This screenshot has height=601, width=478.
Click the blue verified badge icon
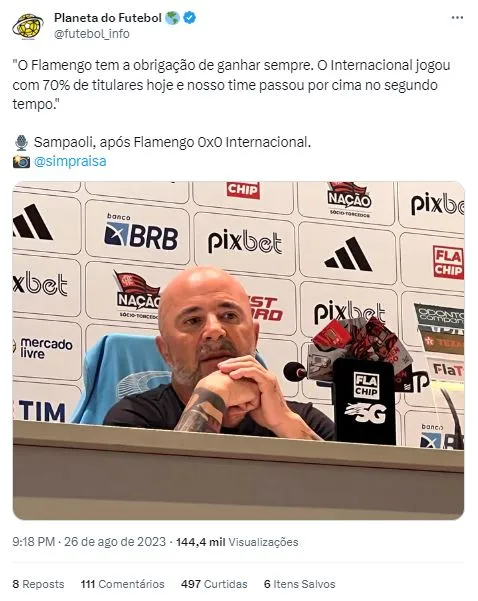click(190, 18)
